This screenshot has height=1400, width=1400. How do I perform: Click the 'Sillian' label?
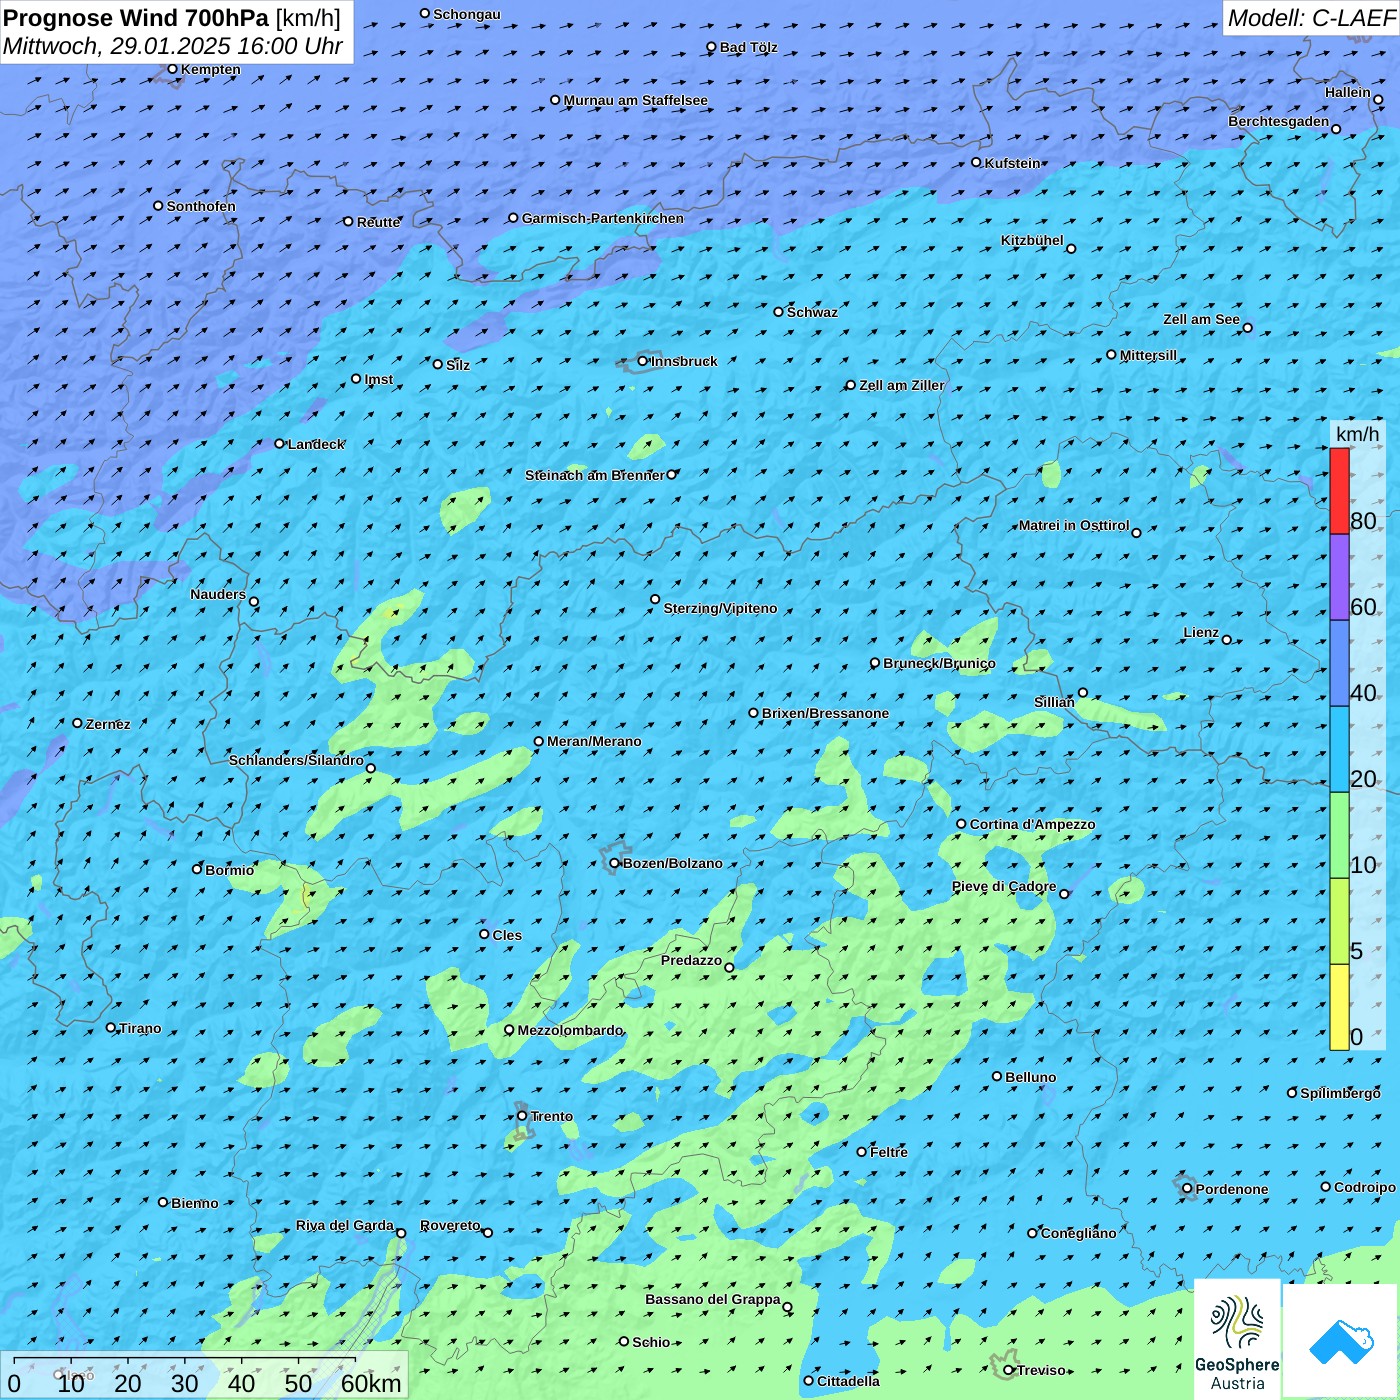(x=1054, y=702)
